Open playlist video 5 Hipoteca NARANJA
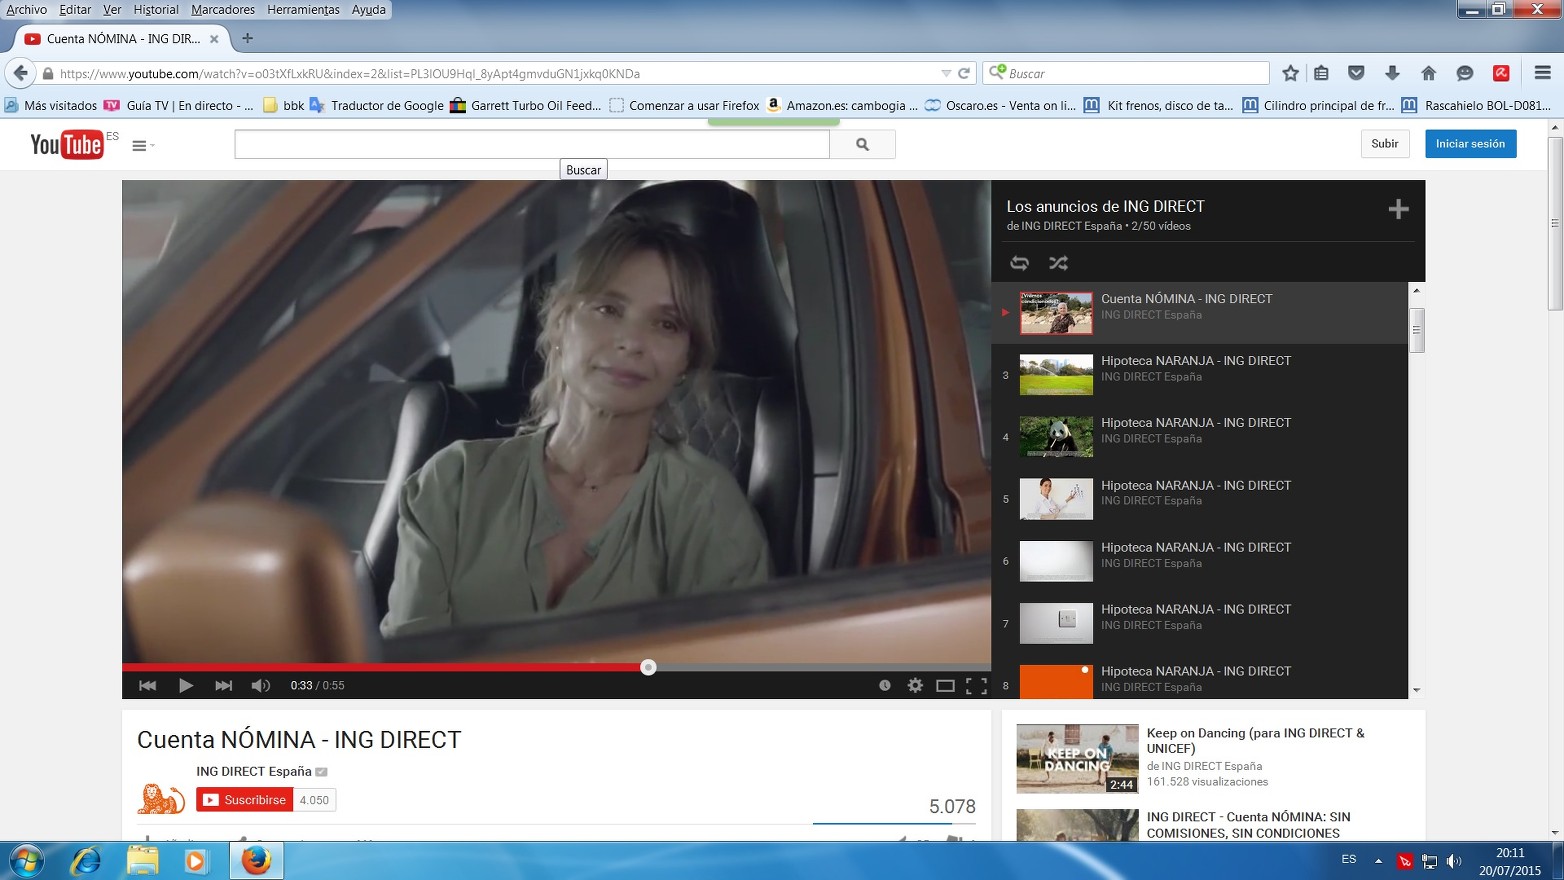 coord(1199,499)
